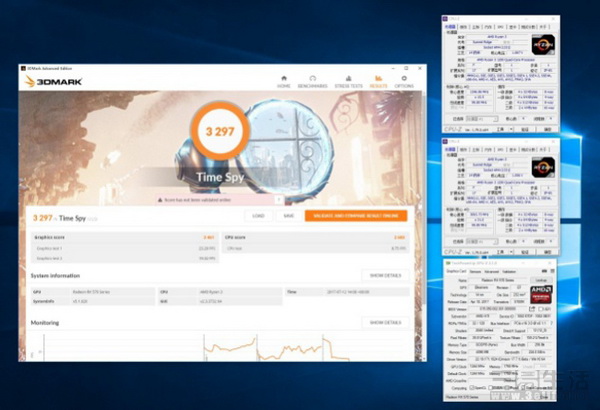Click the Close button in GPU-Z
The height and width of the screenshot is (410, 600).
543,397
